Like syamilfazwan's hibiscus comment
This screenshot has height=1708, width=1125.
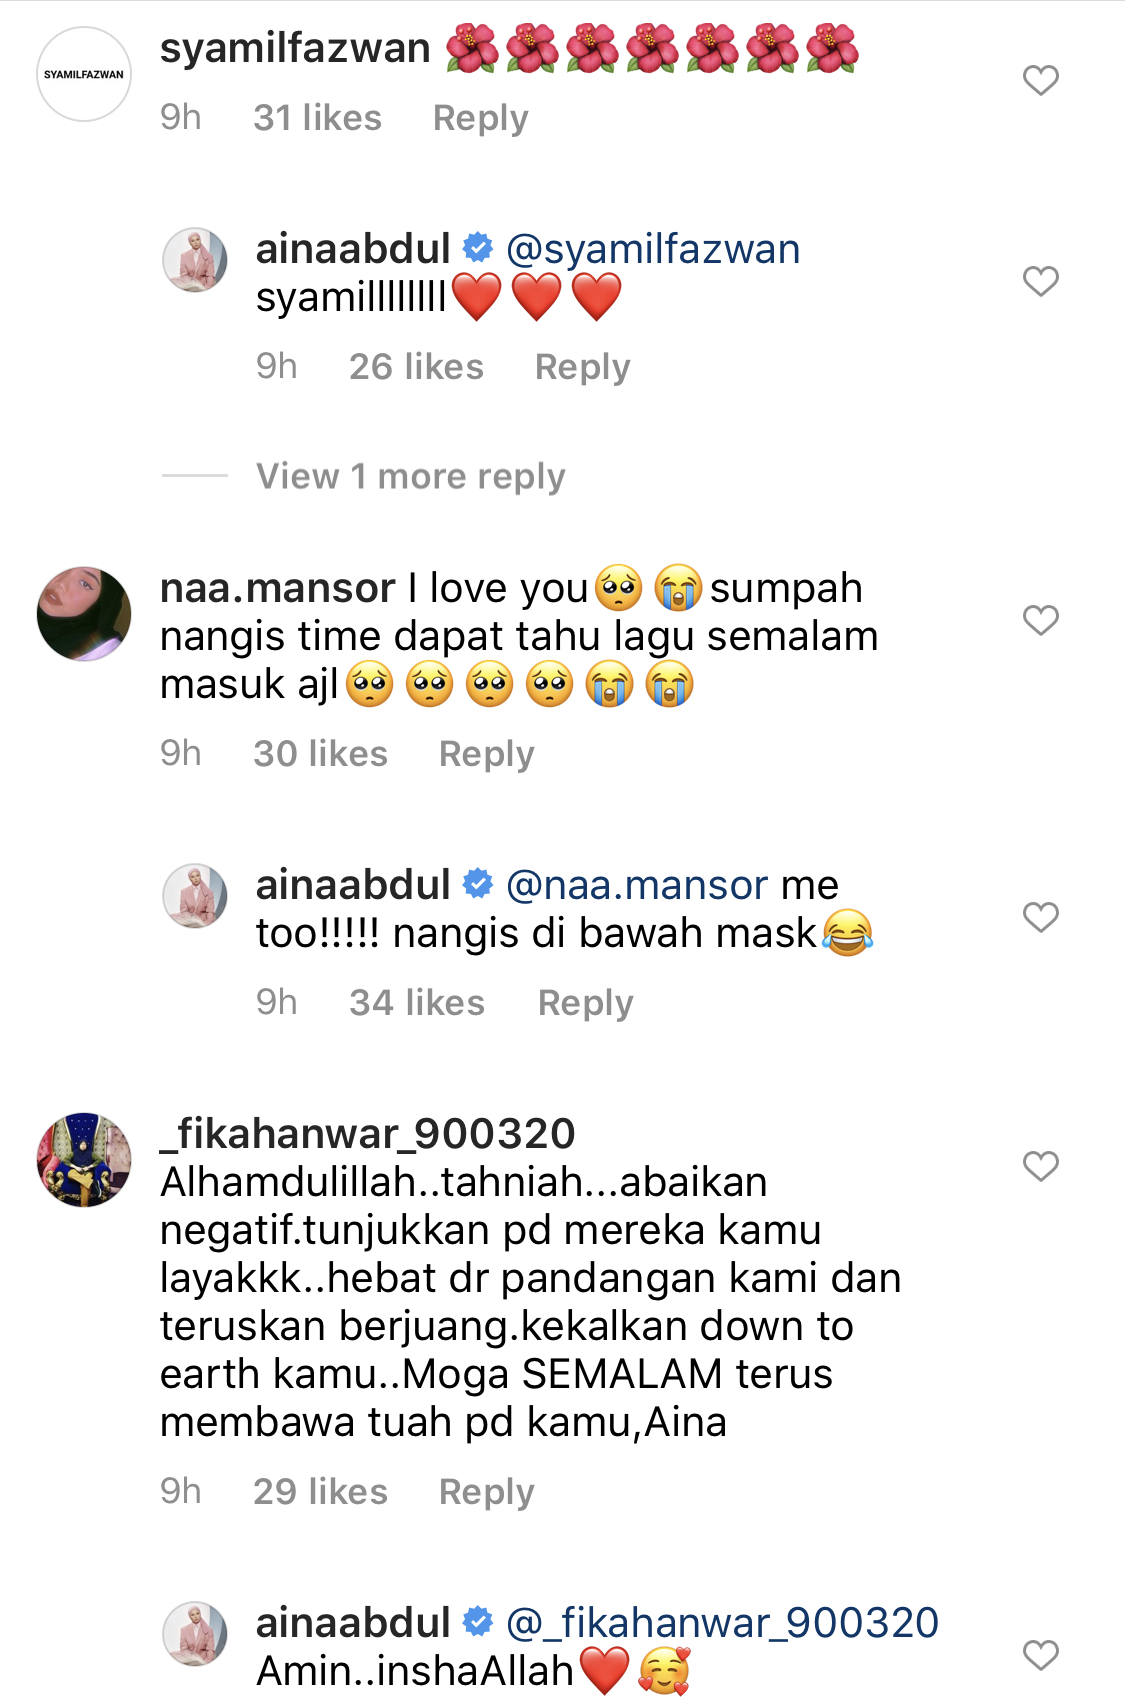1041,80
